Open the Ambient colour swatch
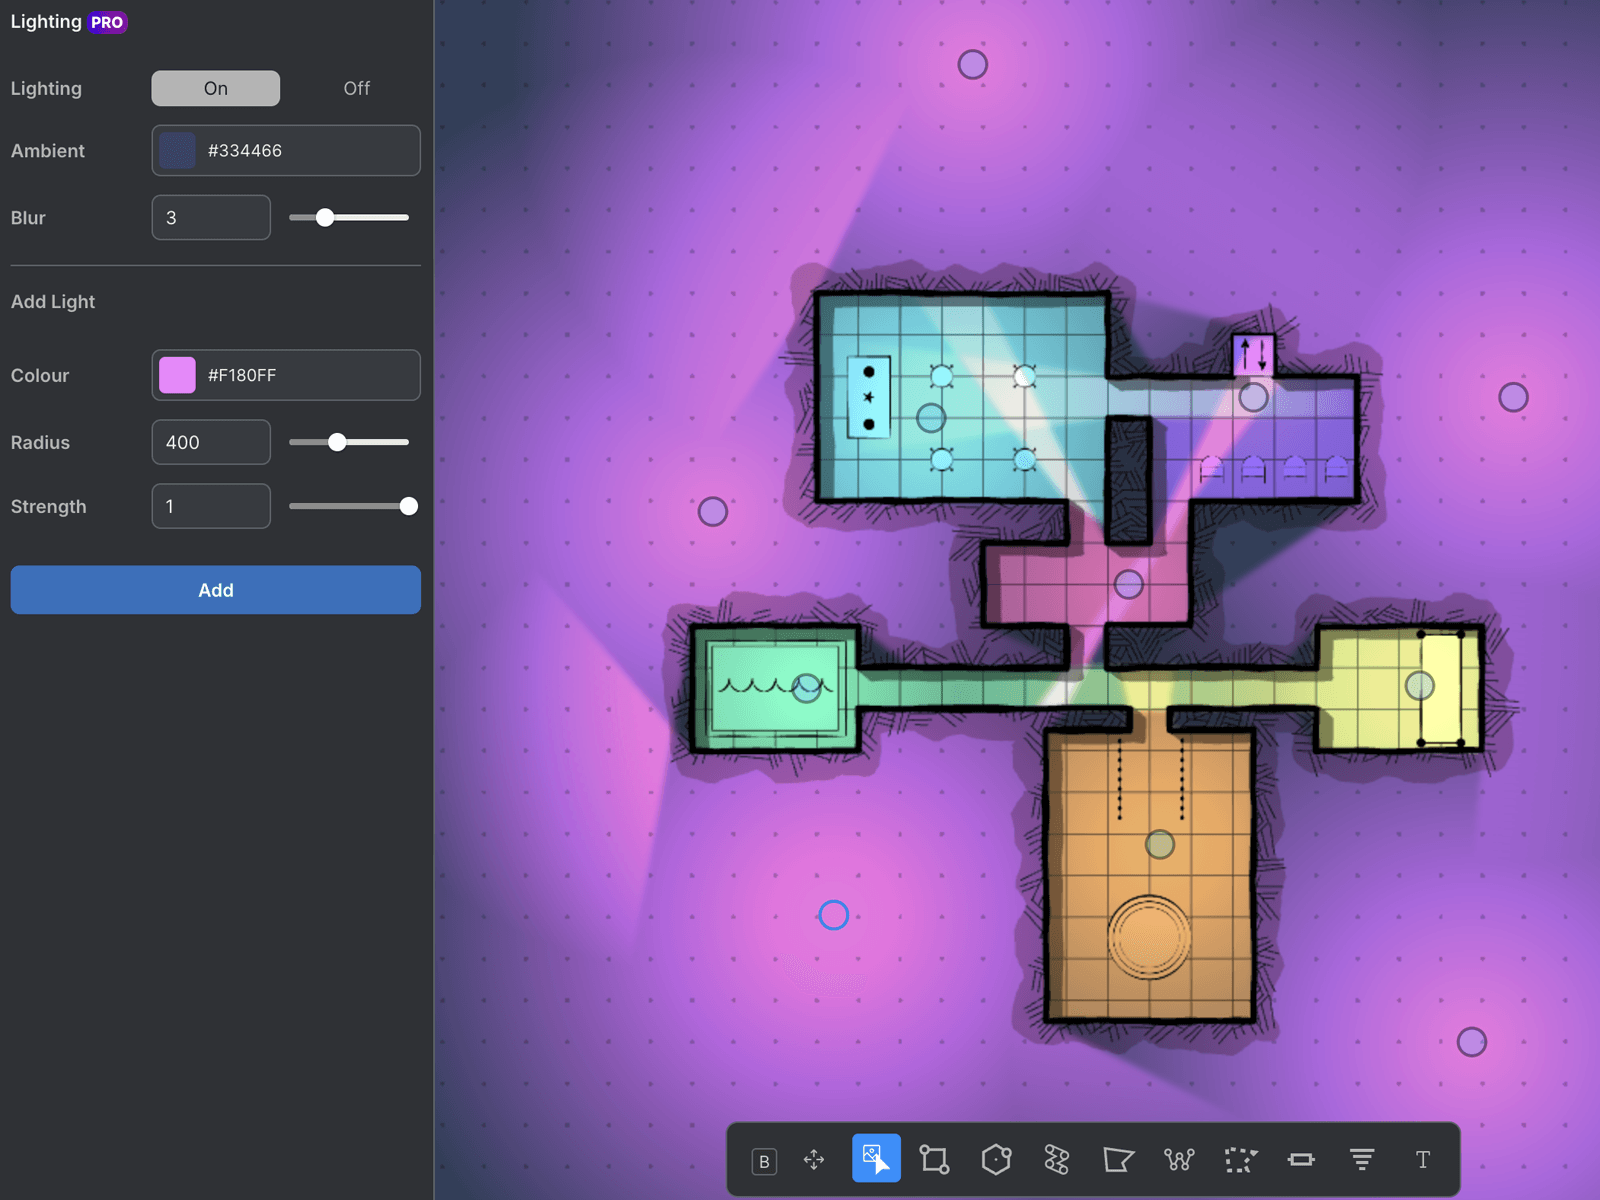Viewport: 1600px width, 1200px height. click(x=178, y=151)
